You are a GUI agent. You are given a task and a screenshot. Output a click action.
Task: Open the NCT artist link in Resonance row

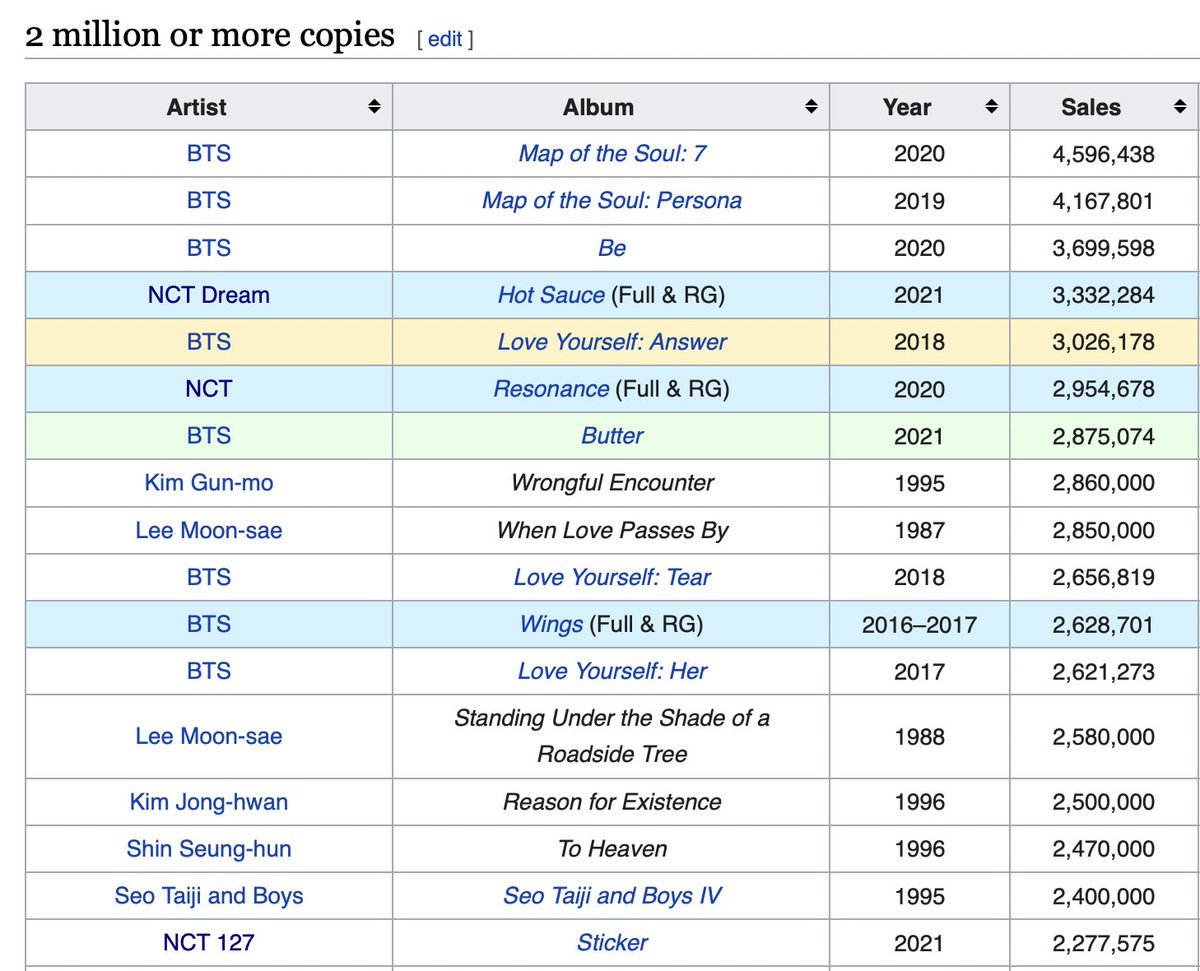click(x=209, y=389)
